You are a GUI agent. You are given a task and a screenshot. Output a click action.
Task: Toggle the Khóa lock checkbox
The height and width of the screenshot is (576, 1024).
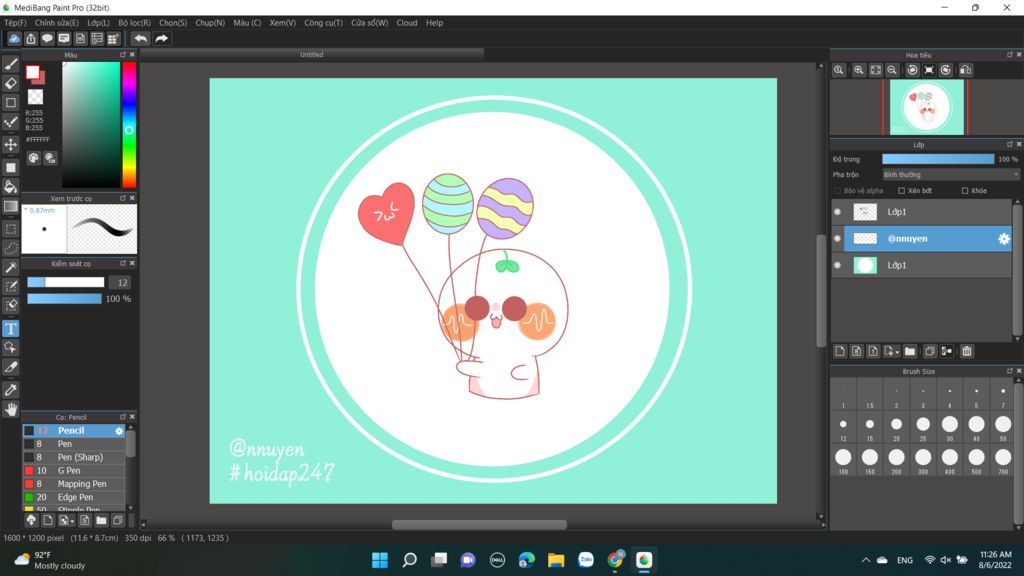click(965, 191)
